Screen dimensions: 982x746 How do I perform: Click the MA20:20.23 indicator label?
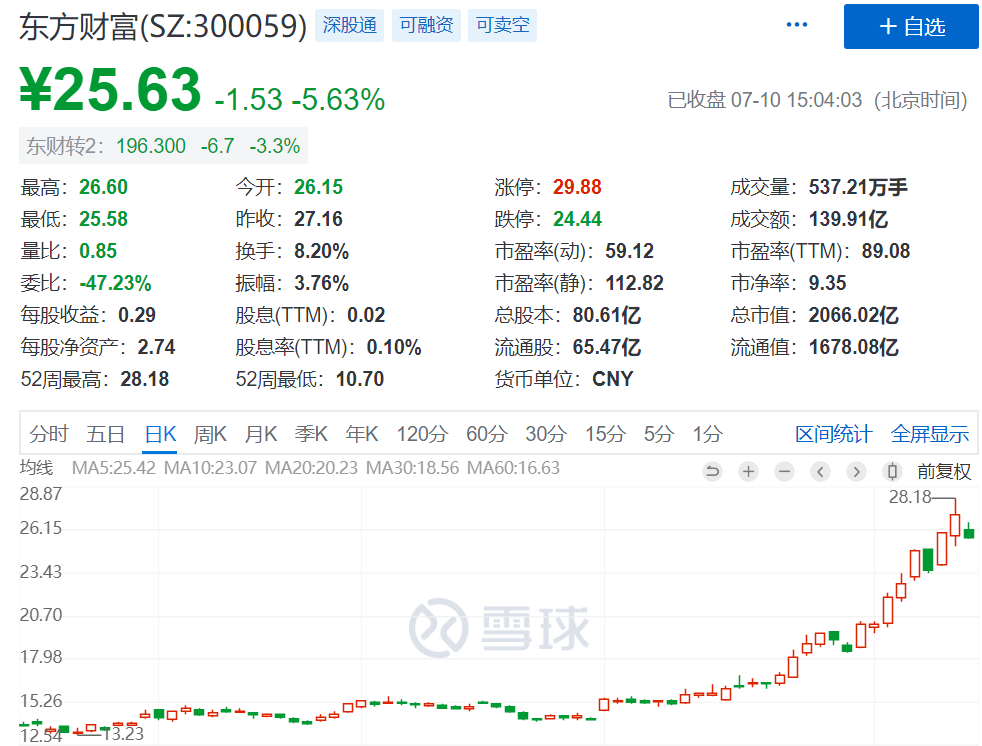pos(311,468)
